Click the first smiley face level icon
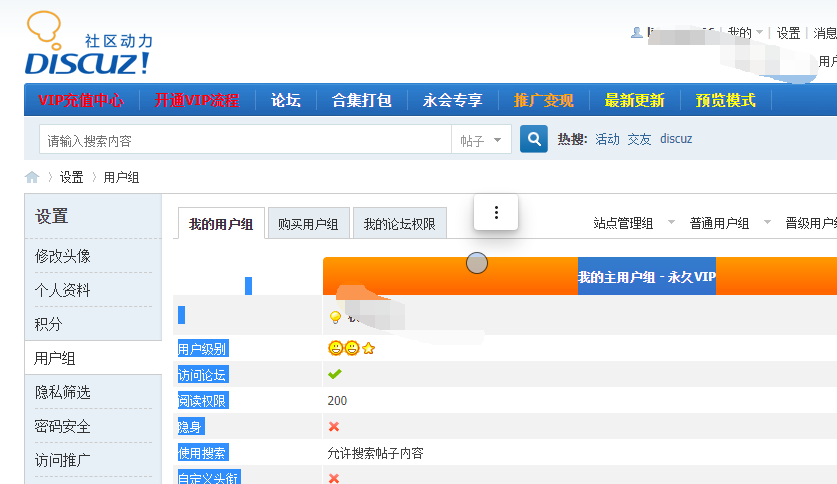837x484 pixels. [335, 348]
